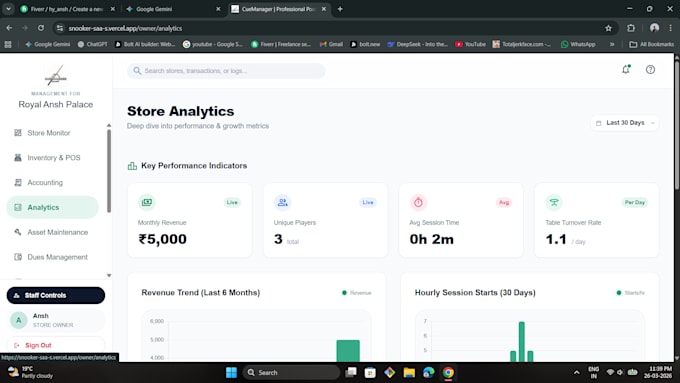Click Royal Ansh Palace logo
The image size is (680, 383).
(56, 75)
